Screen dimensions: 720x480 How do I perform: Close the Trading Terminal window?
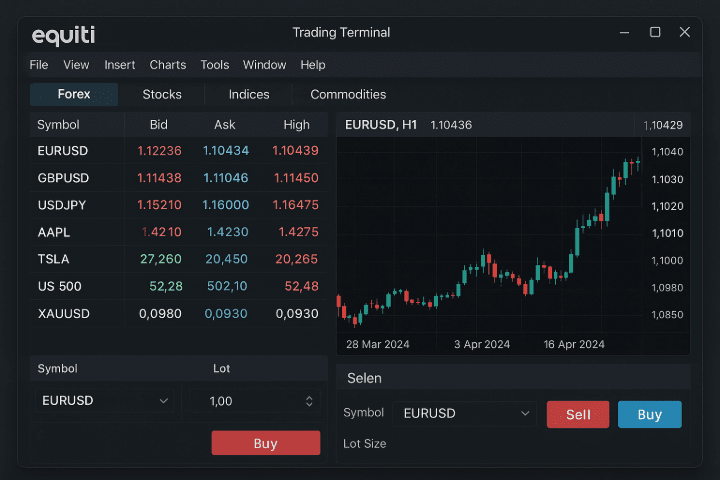[685, 32]
